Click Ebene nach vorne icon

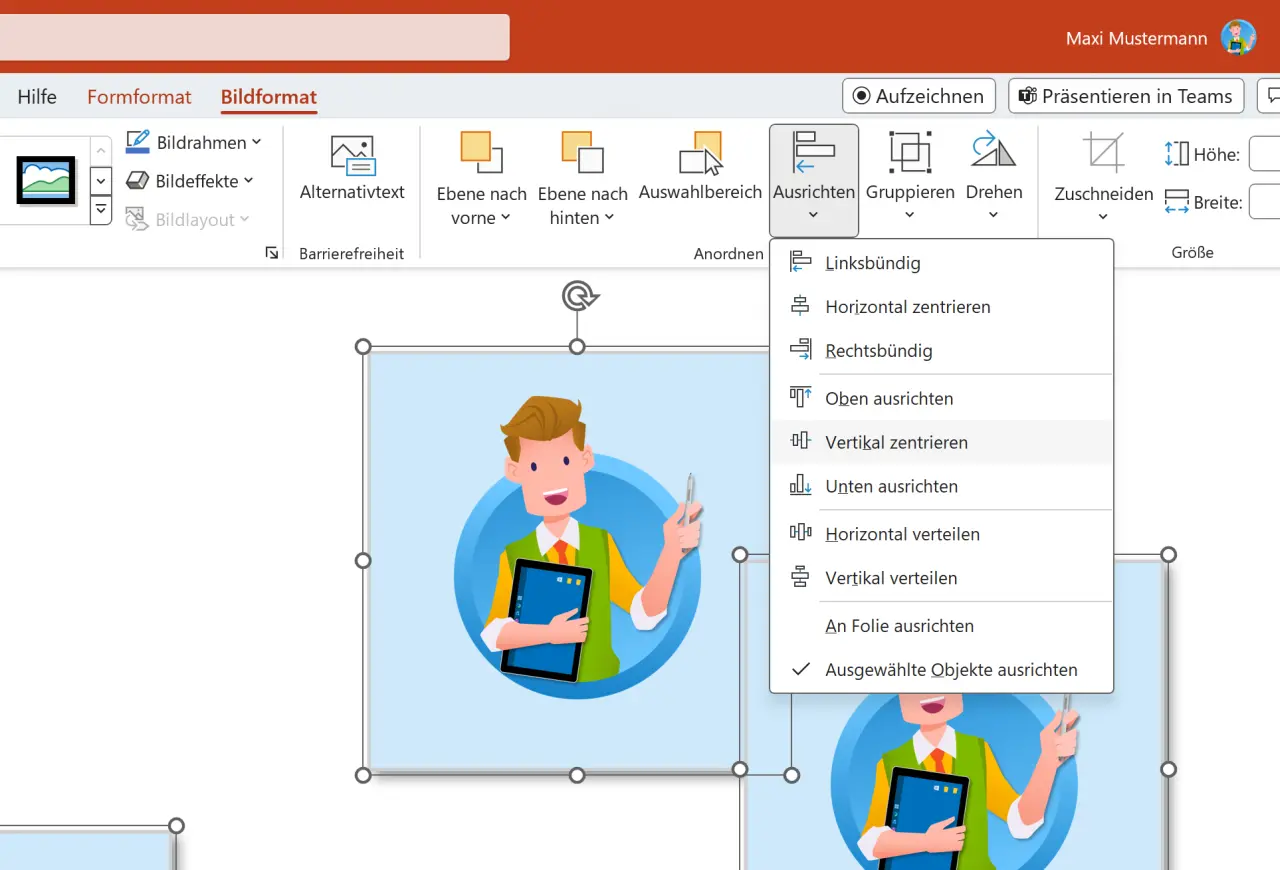481,152
